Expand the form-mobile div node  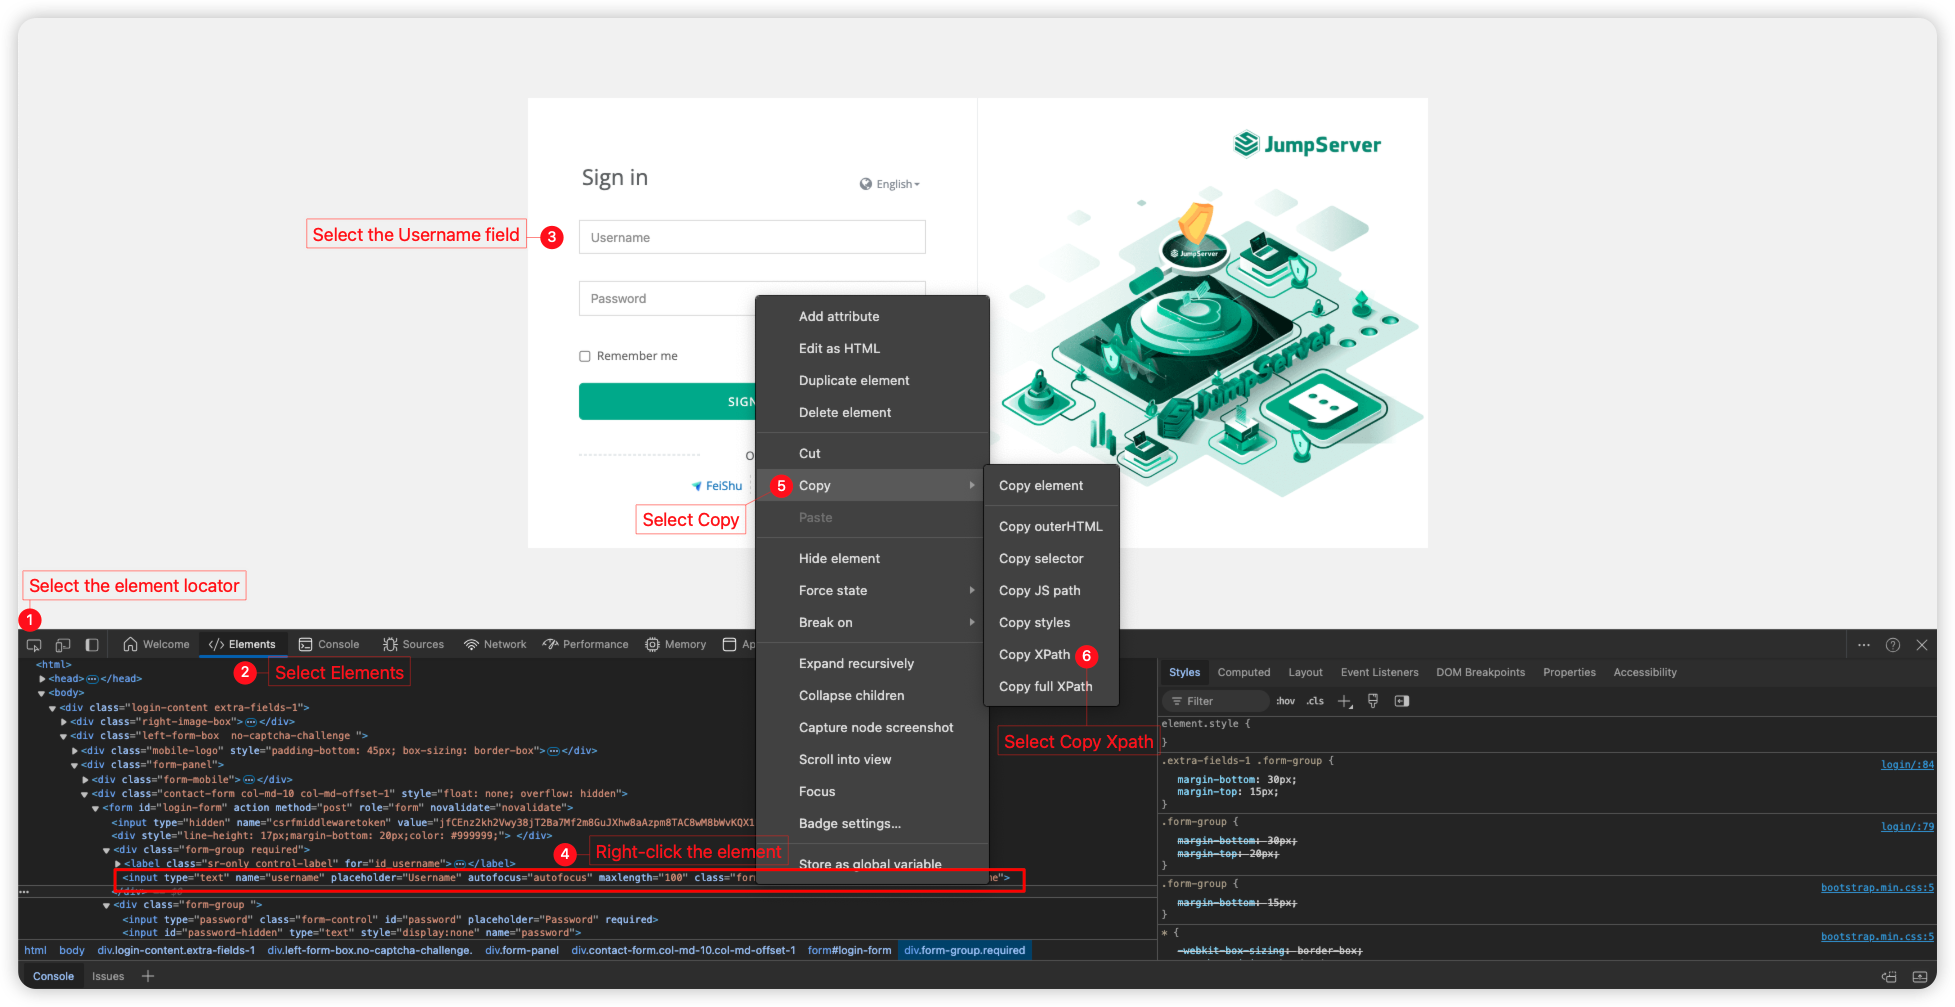point(86,780)
